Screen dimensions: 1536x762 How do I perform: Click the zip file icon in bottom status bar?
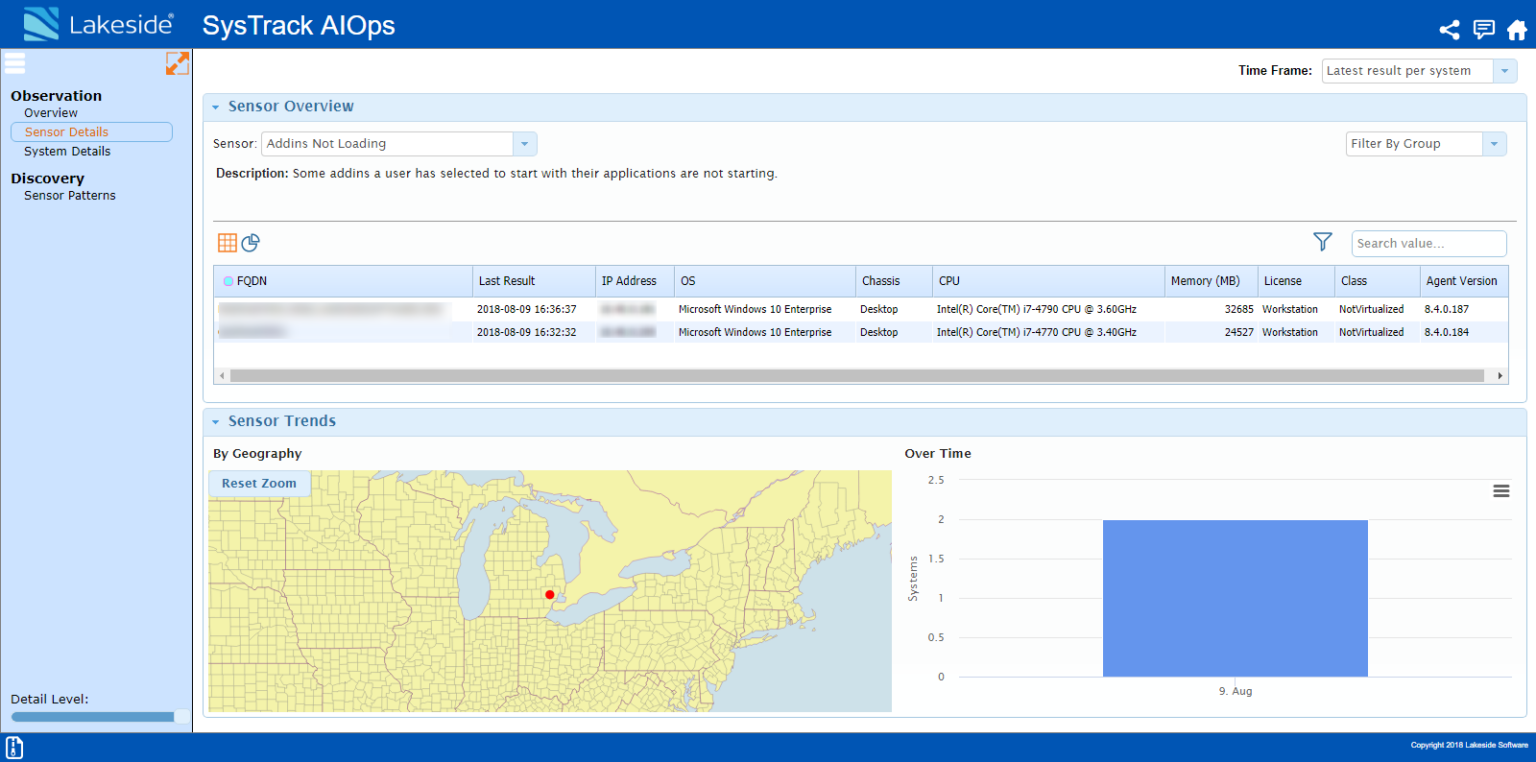tap(14, 747)
